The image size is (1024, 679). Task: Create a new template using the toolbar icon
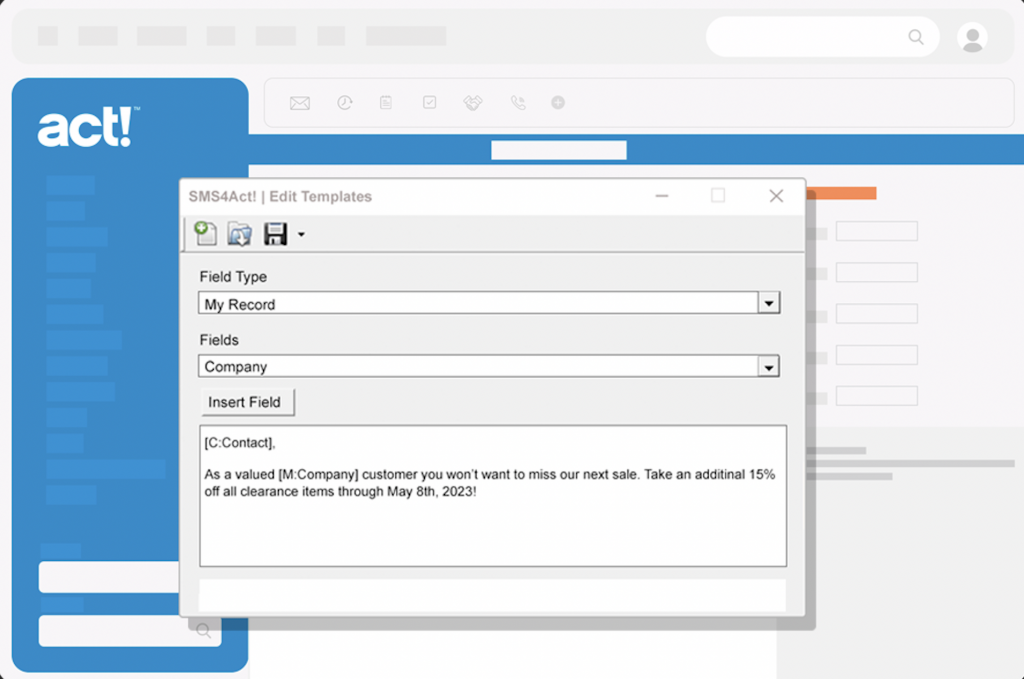click(x=205, y=234)
